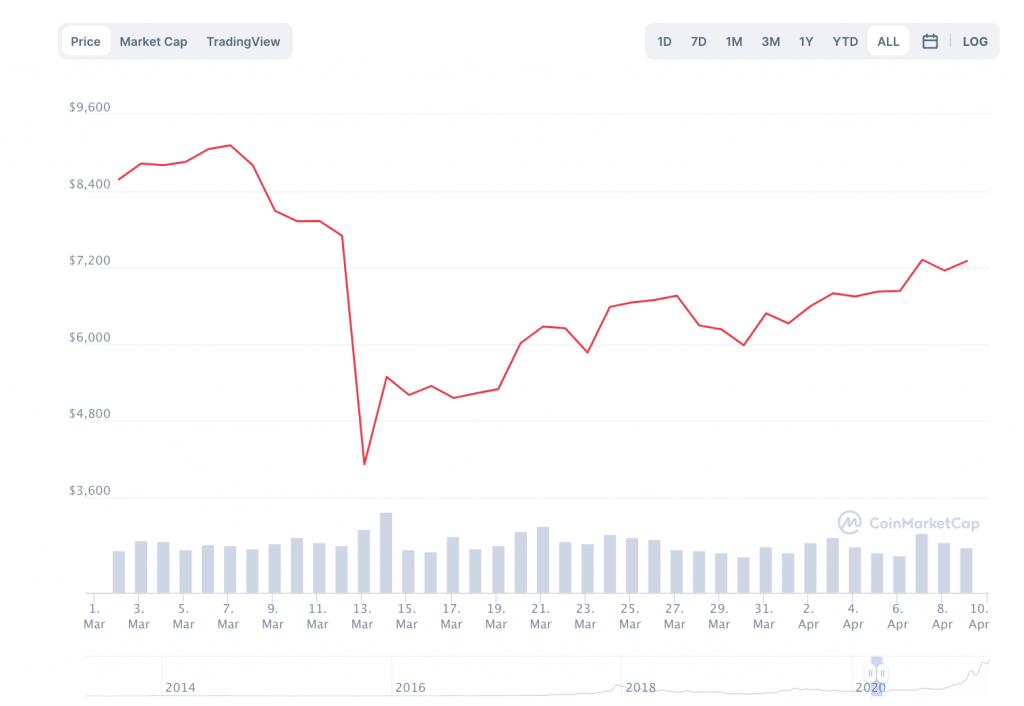Select the 3M time range

coord(770,42)
